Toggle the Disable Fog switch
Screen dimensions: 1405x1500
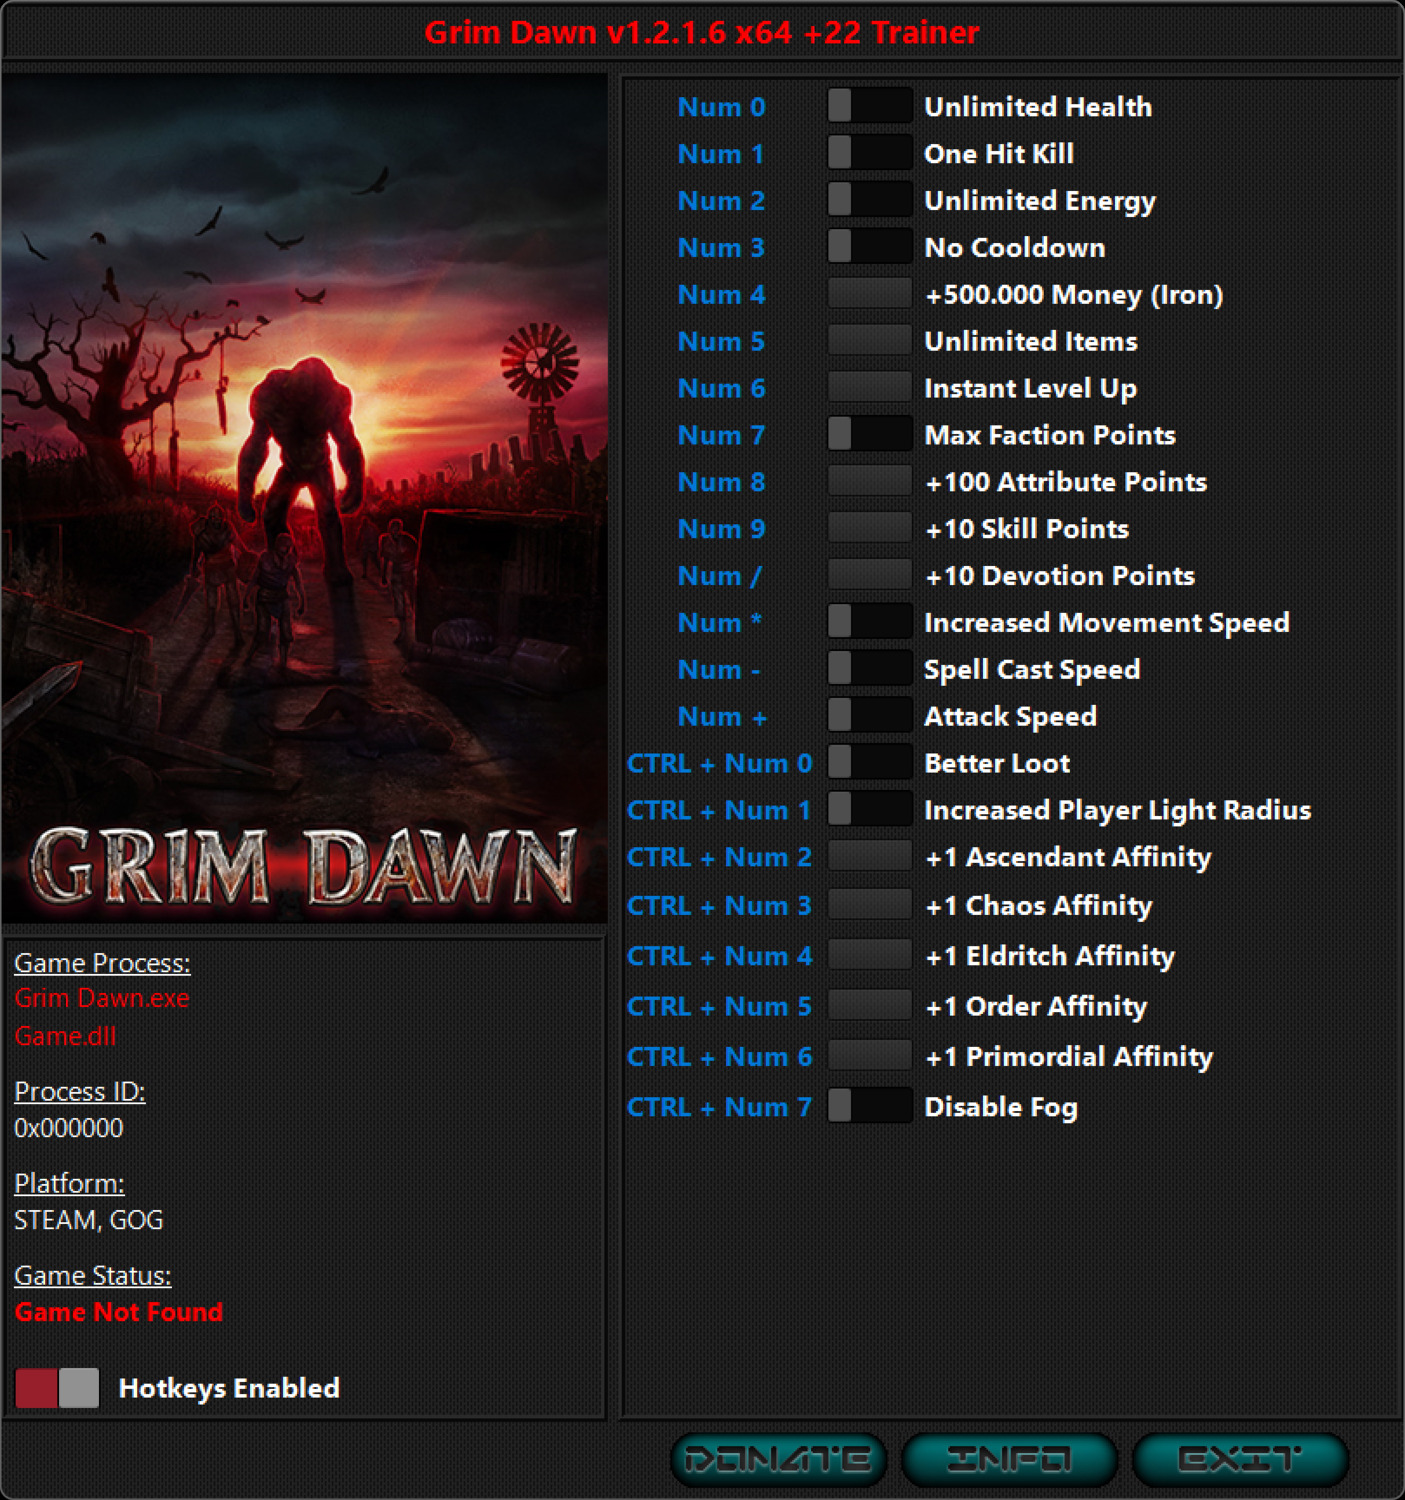[x=870, y=1107]
